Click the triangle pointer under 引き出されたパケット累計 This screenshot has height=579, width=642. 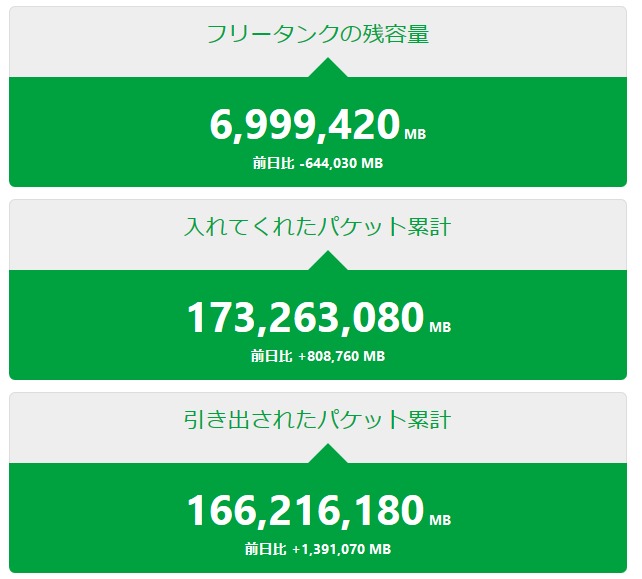pyautogui.click(x=327, y=455)
